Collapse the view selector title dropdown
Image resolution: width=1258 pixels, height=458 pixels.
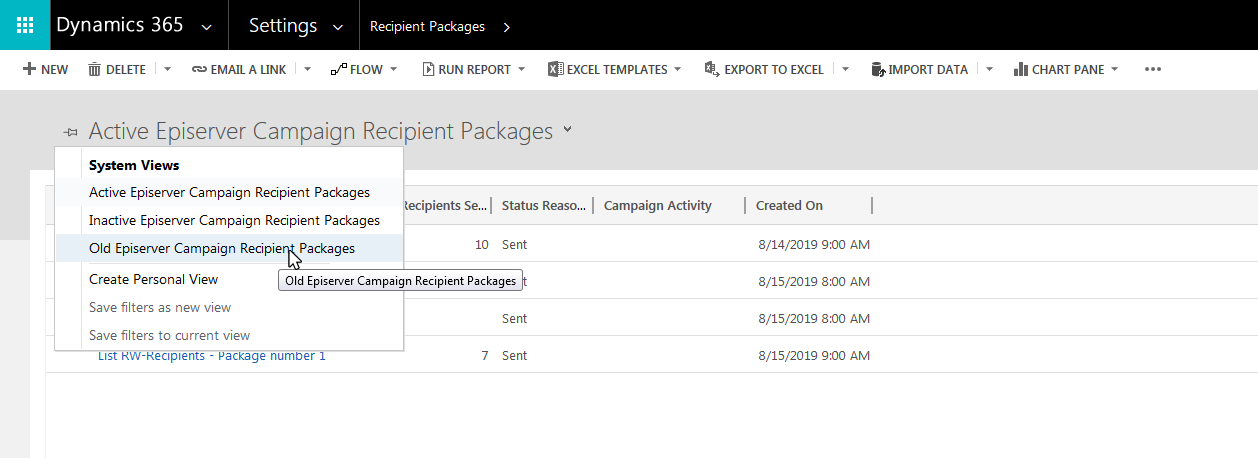568,130
